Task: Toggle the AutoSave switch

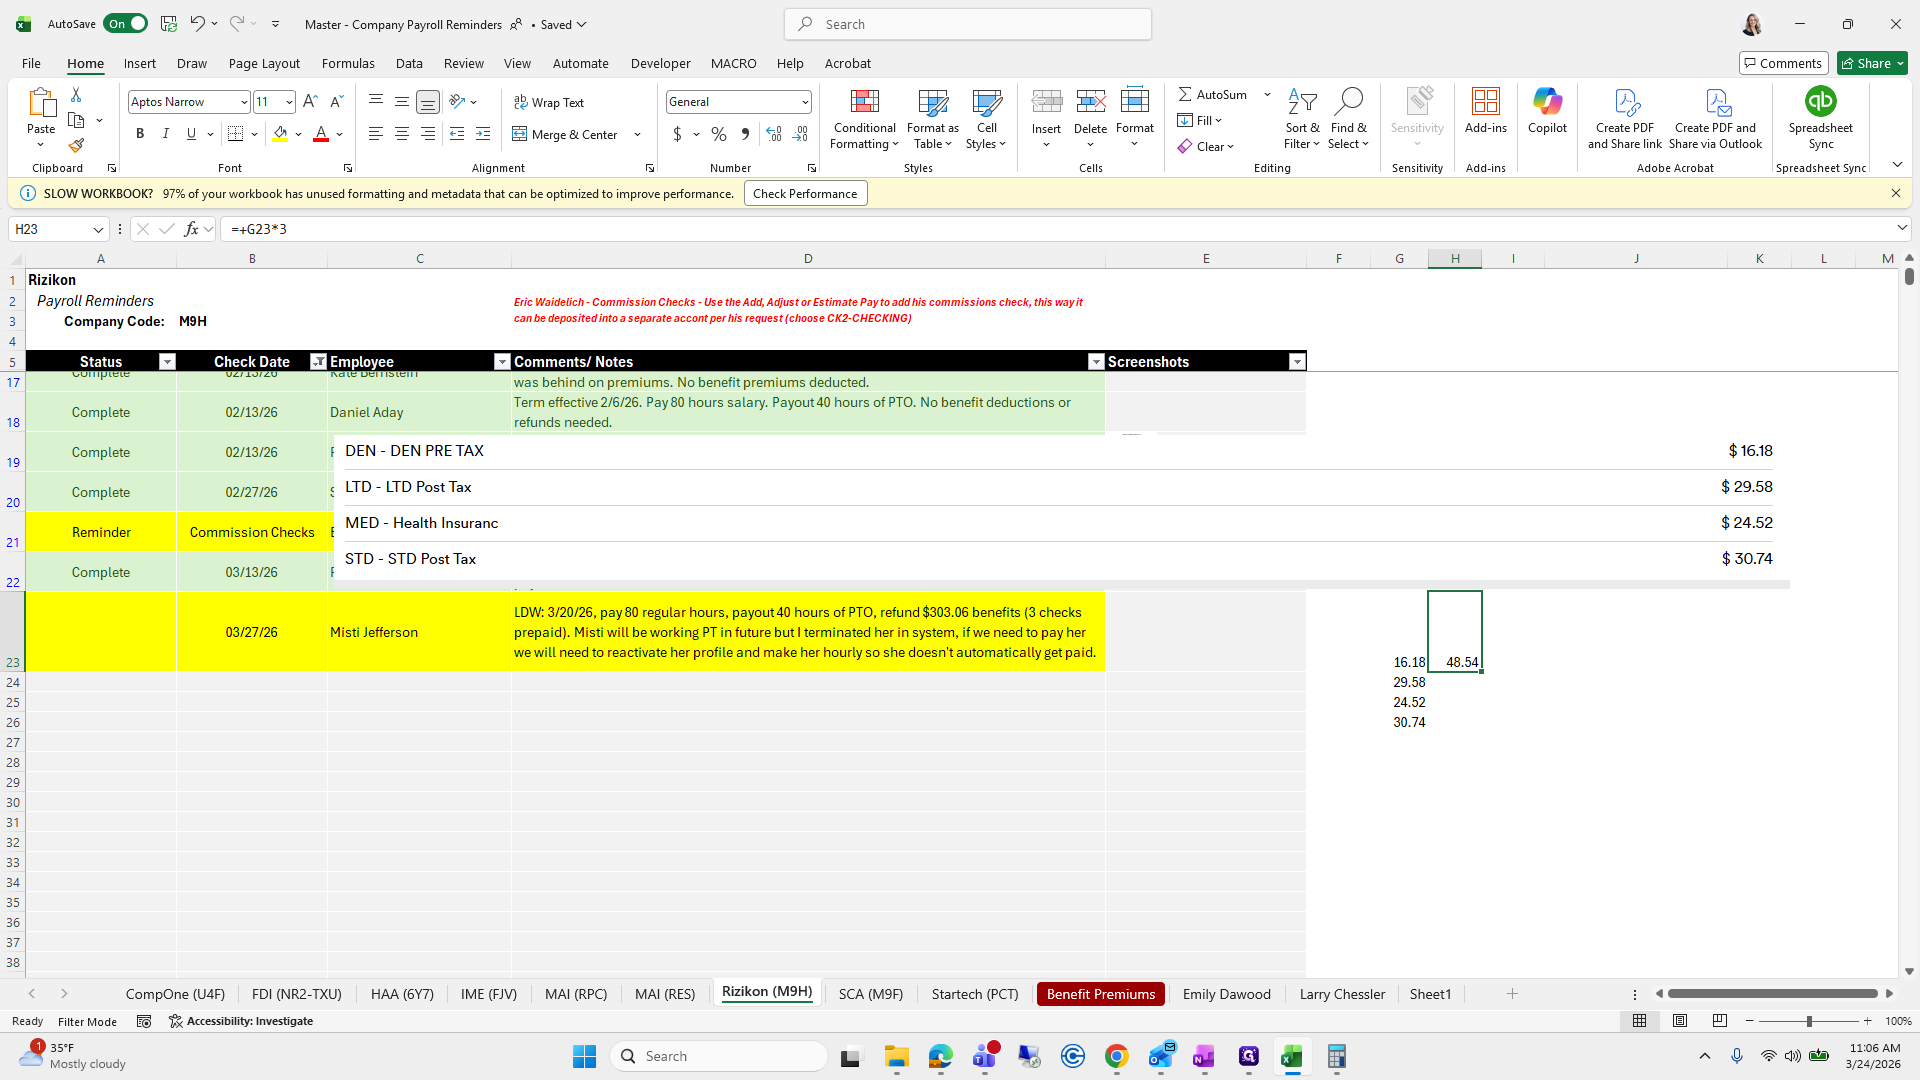Action: (x=126, y=24)
